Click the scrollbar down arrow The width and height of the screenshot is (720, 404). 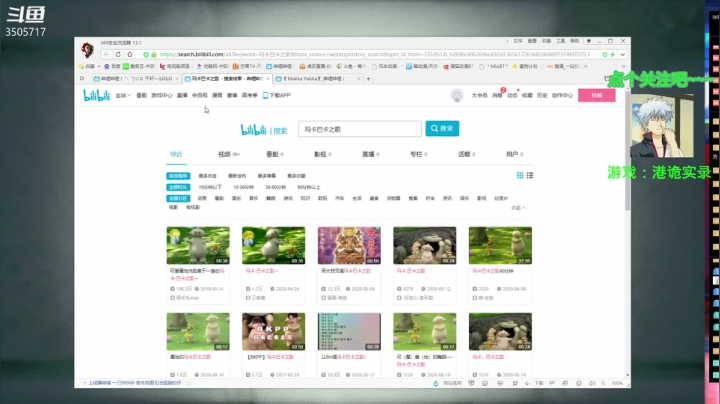click(x=627, y=375)
